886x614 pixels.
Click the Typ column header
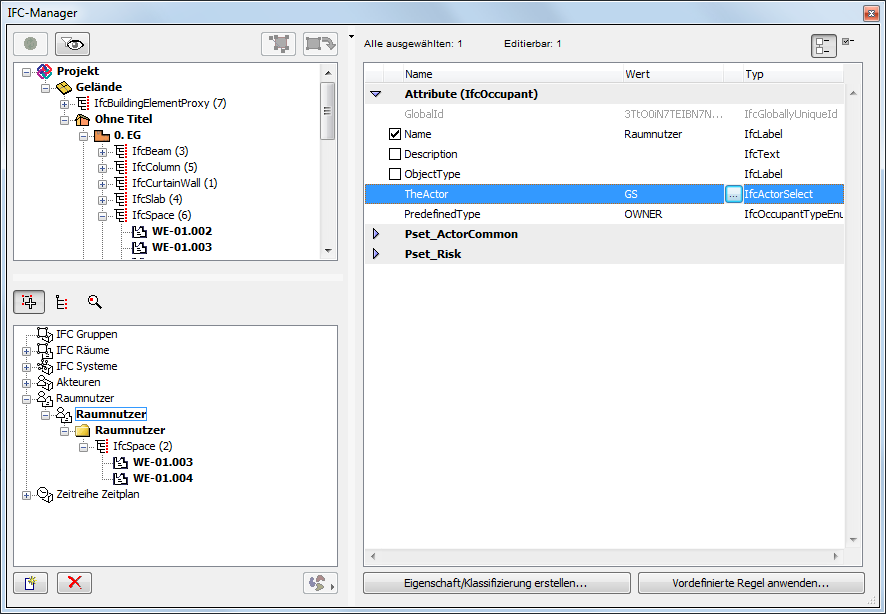coord(793,74)
